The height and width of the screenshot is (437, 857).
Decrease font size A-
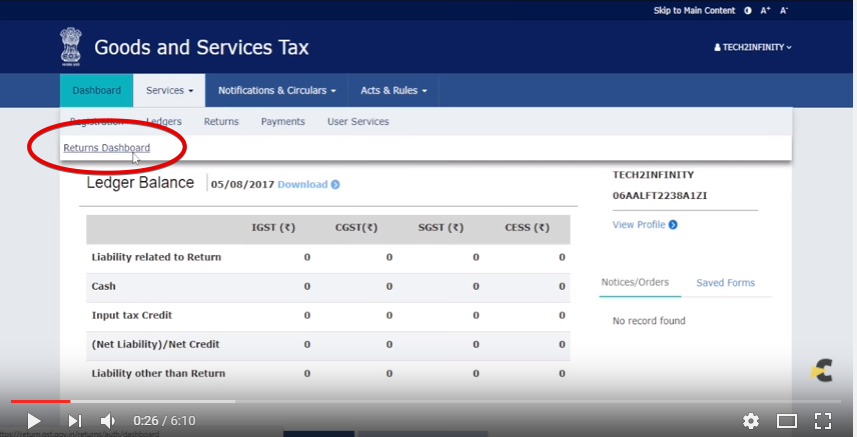point(784,10)
